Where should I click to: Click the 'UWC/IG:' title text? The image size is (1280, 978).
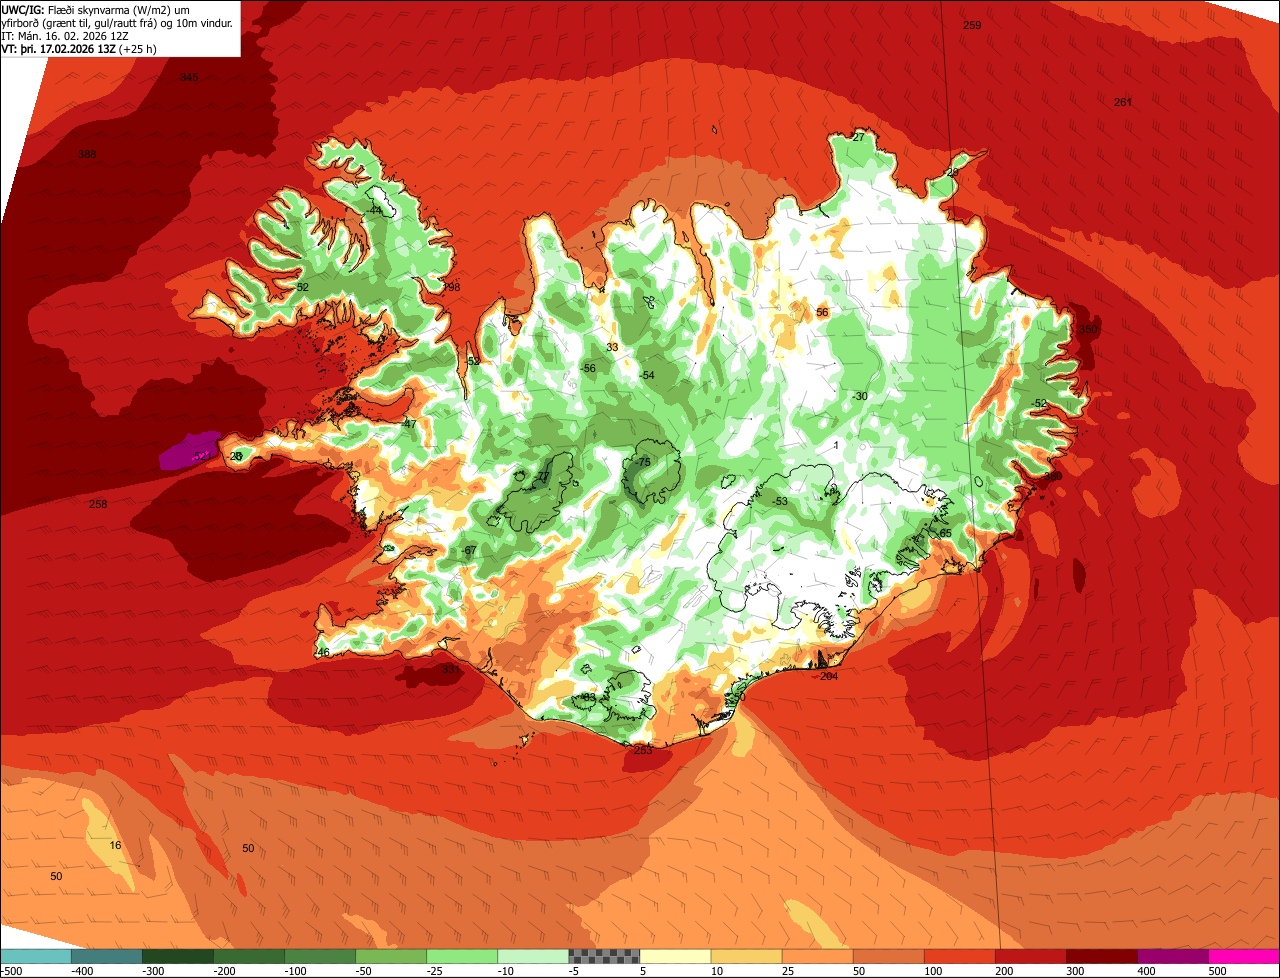(21, 9)
